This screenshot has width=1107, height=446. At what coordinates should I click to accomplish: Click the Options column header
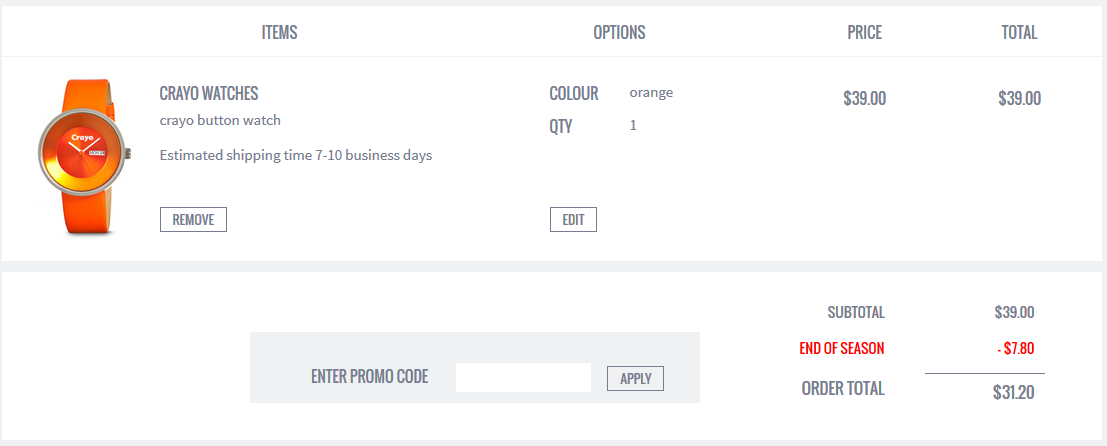(x=619, y=32)
